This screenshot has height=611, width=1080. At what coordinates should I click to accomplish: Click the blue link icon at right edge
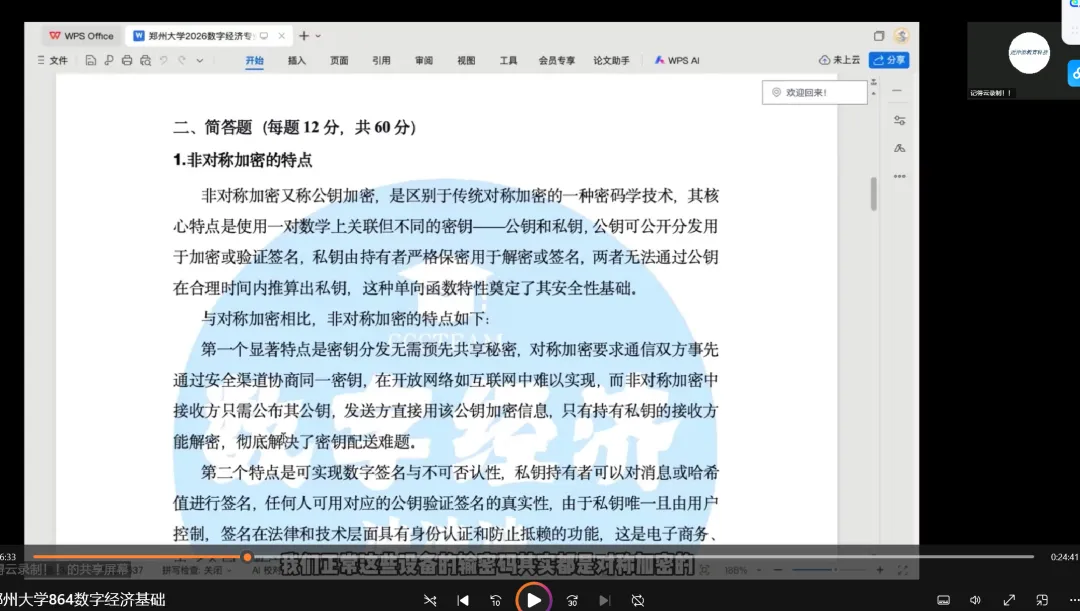pos(1074,73)
